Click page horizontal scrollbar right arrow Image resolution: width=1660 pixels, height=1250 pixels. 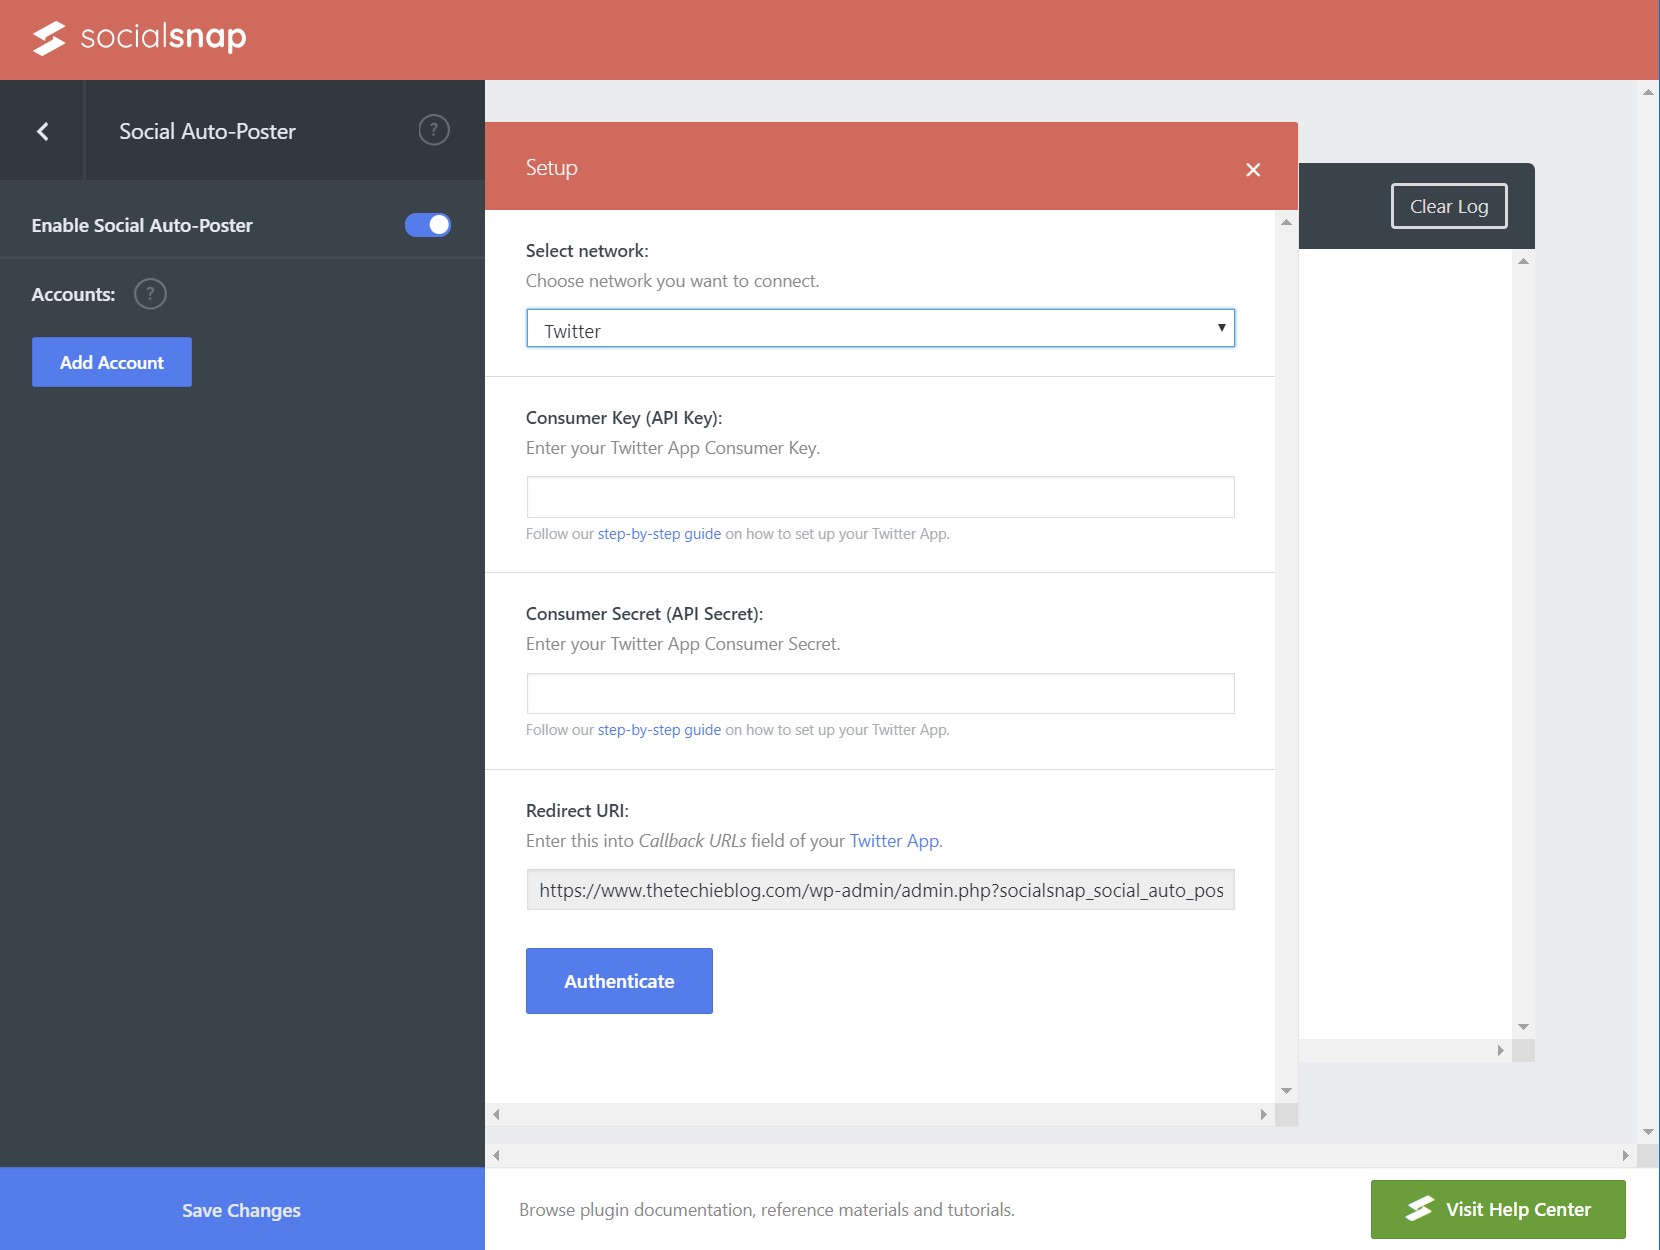coord(1625,1155)
